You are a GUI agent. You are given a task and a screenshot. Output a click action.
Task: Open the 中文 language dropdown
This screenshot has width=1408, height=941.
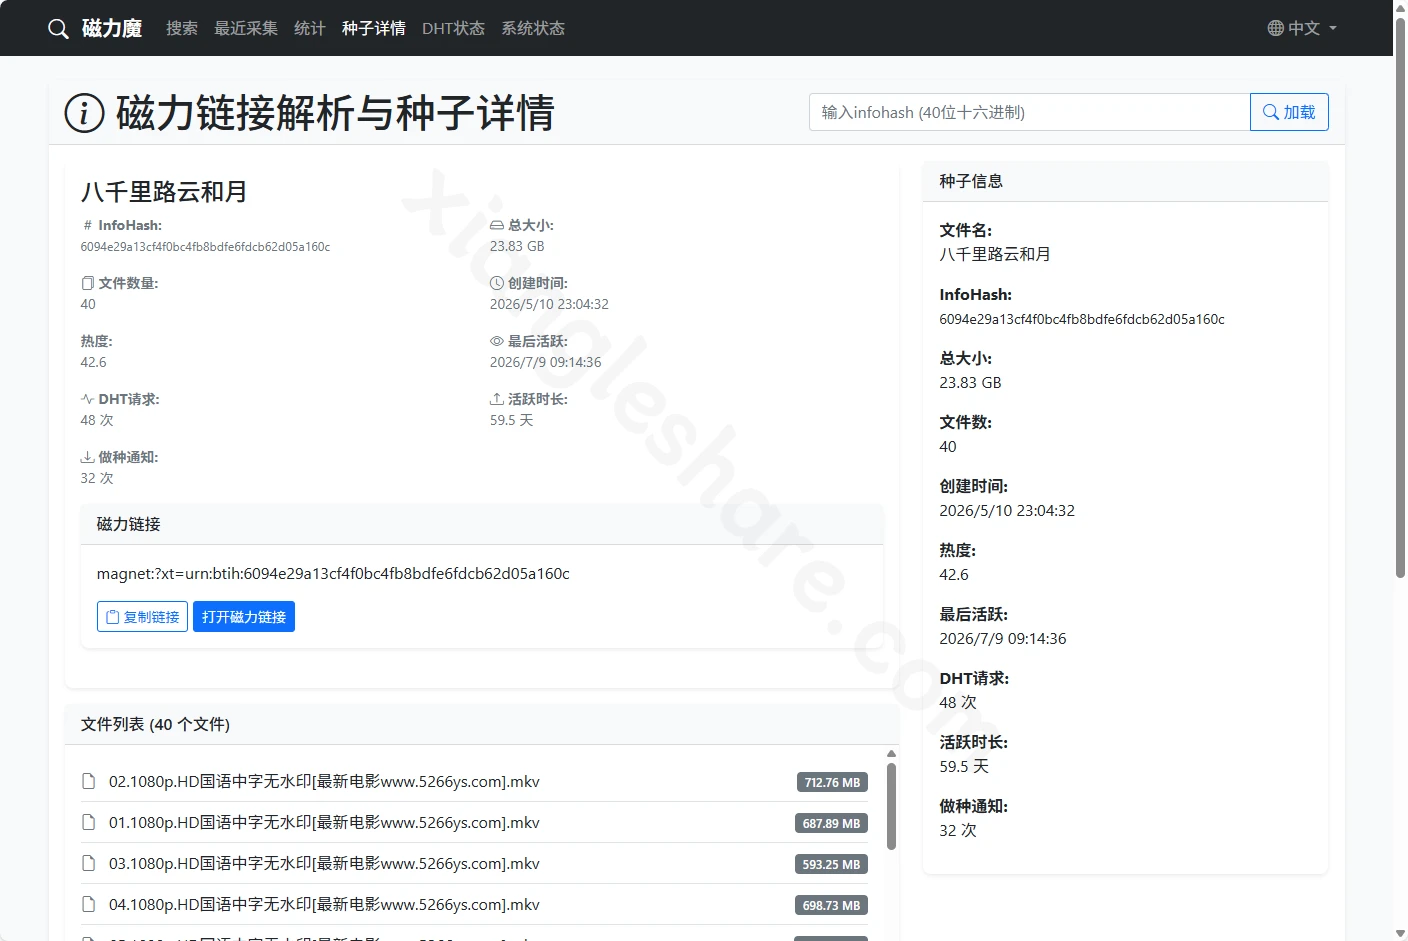coord(1302,28)
